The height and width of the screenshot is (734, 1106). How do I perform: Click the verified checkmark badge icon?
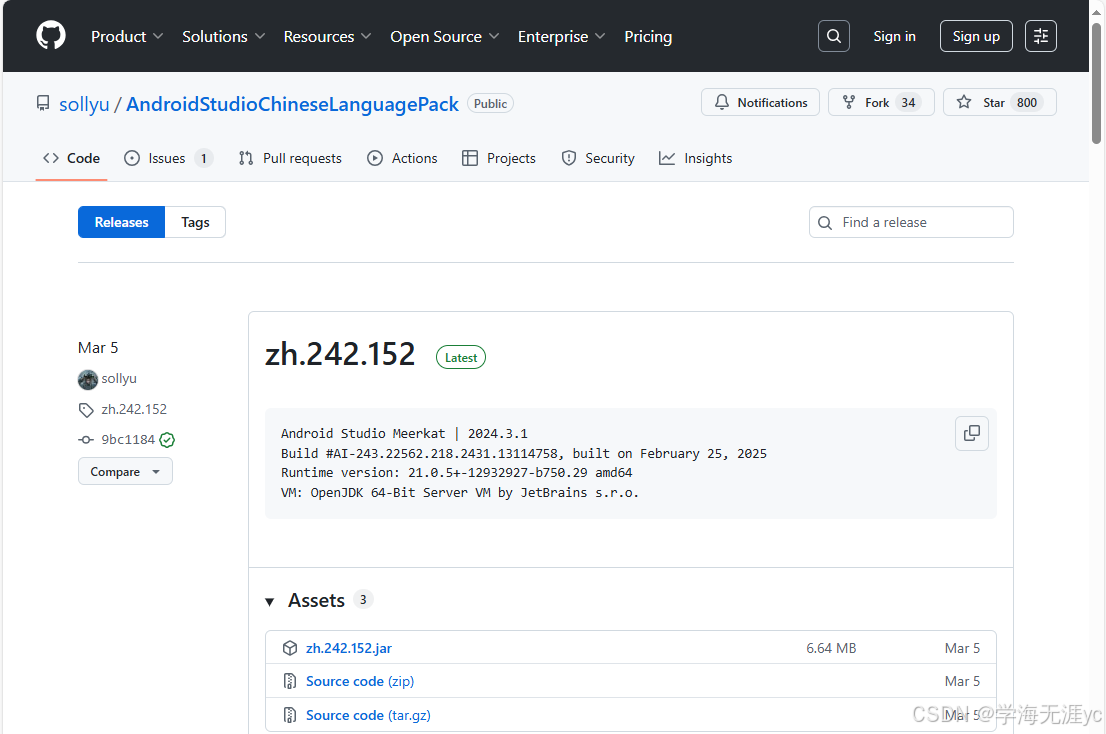167,440
